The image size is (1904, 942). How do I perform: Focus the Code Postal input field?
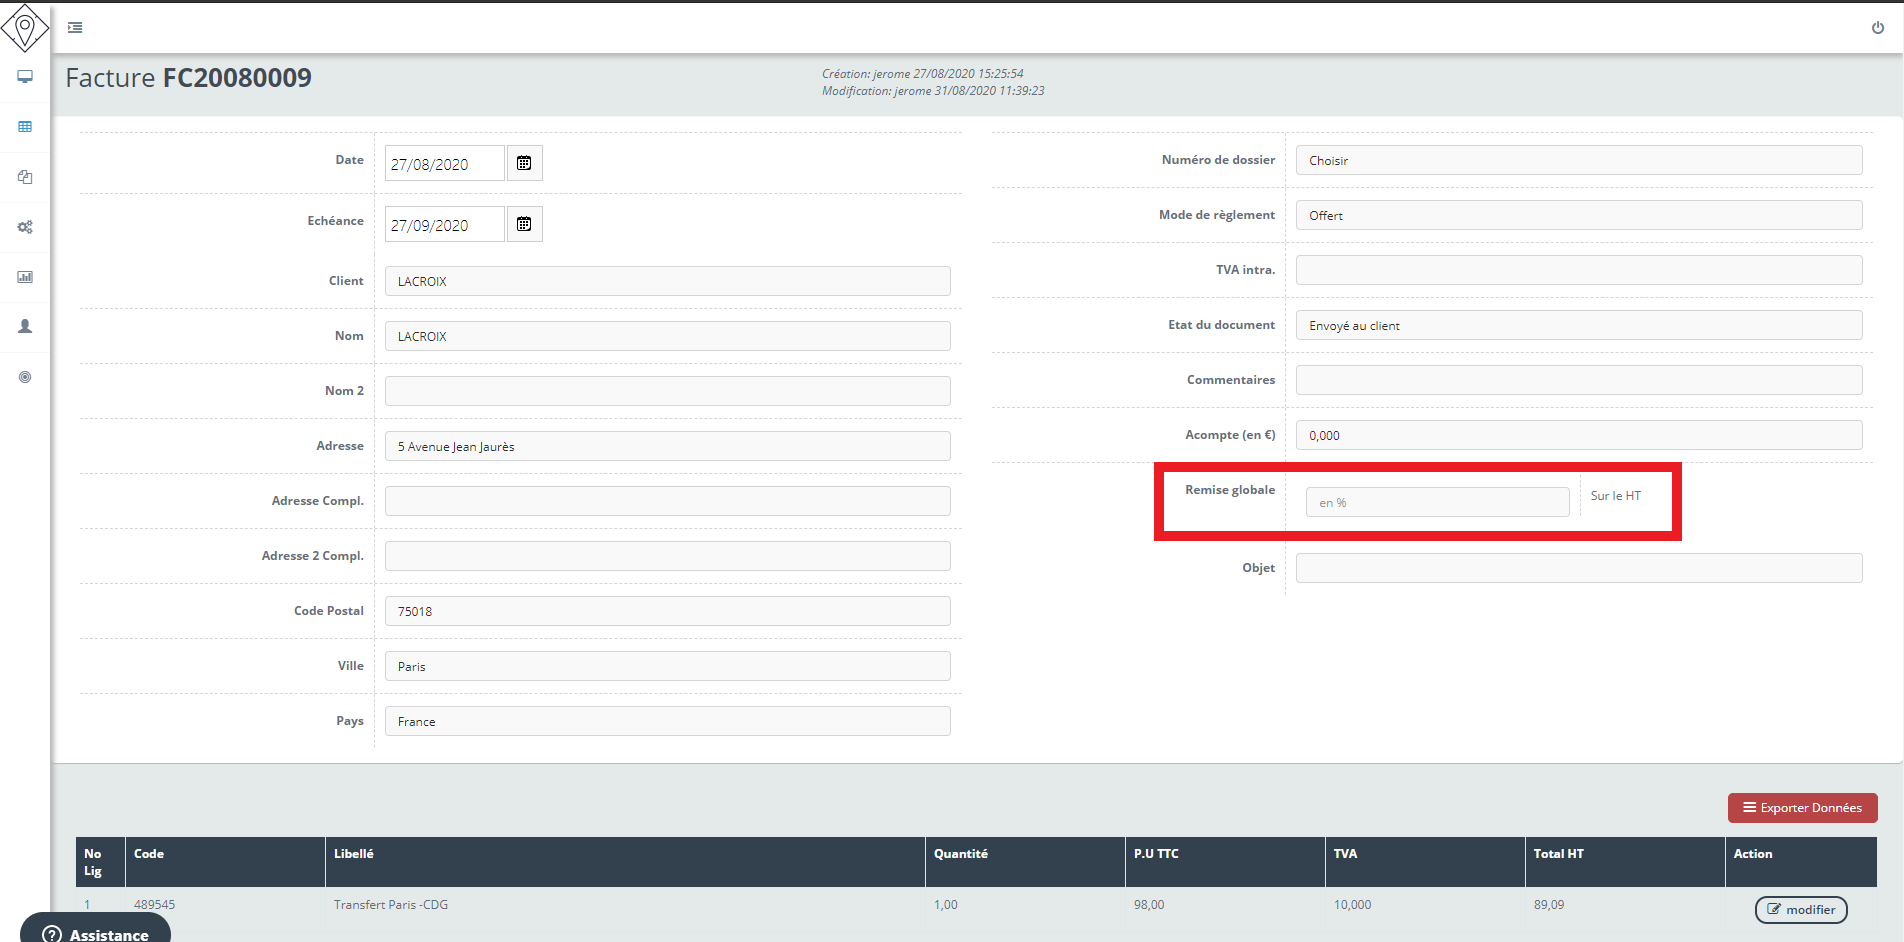[667, 611]
